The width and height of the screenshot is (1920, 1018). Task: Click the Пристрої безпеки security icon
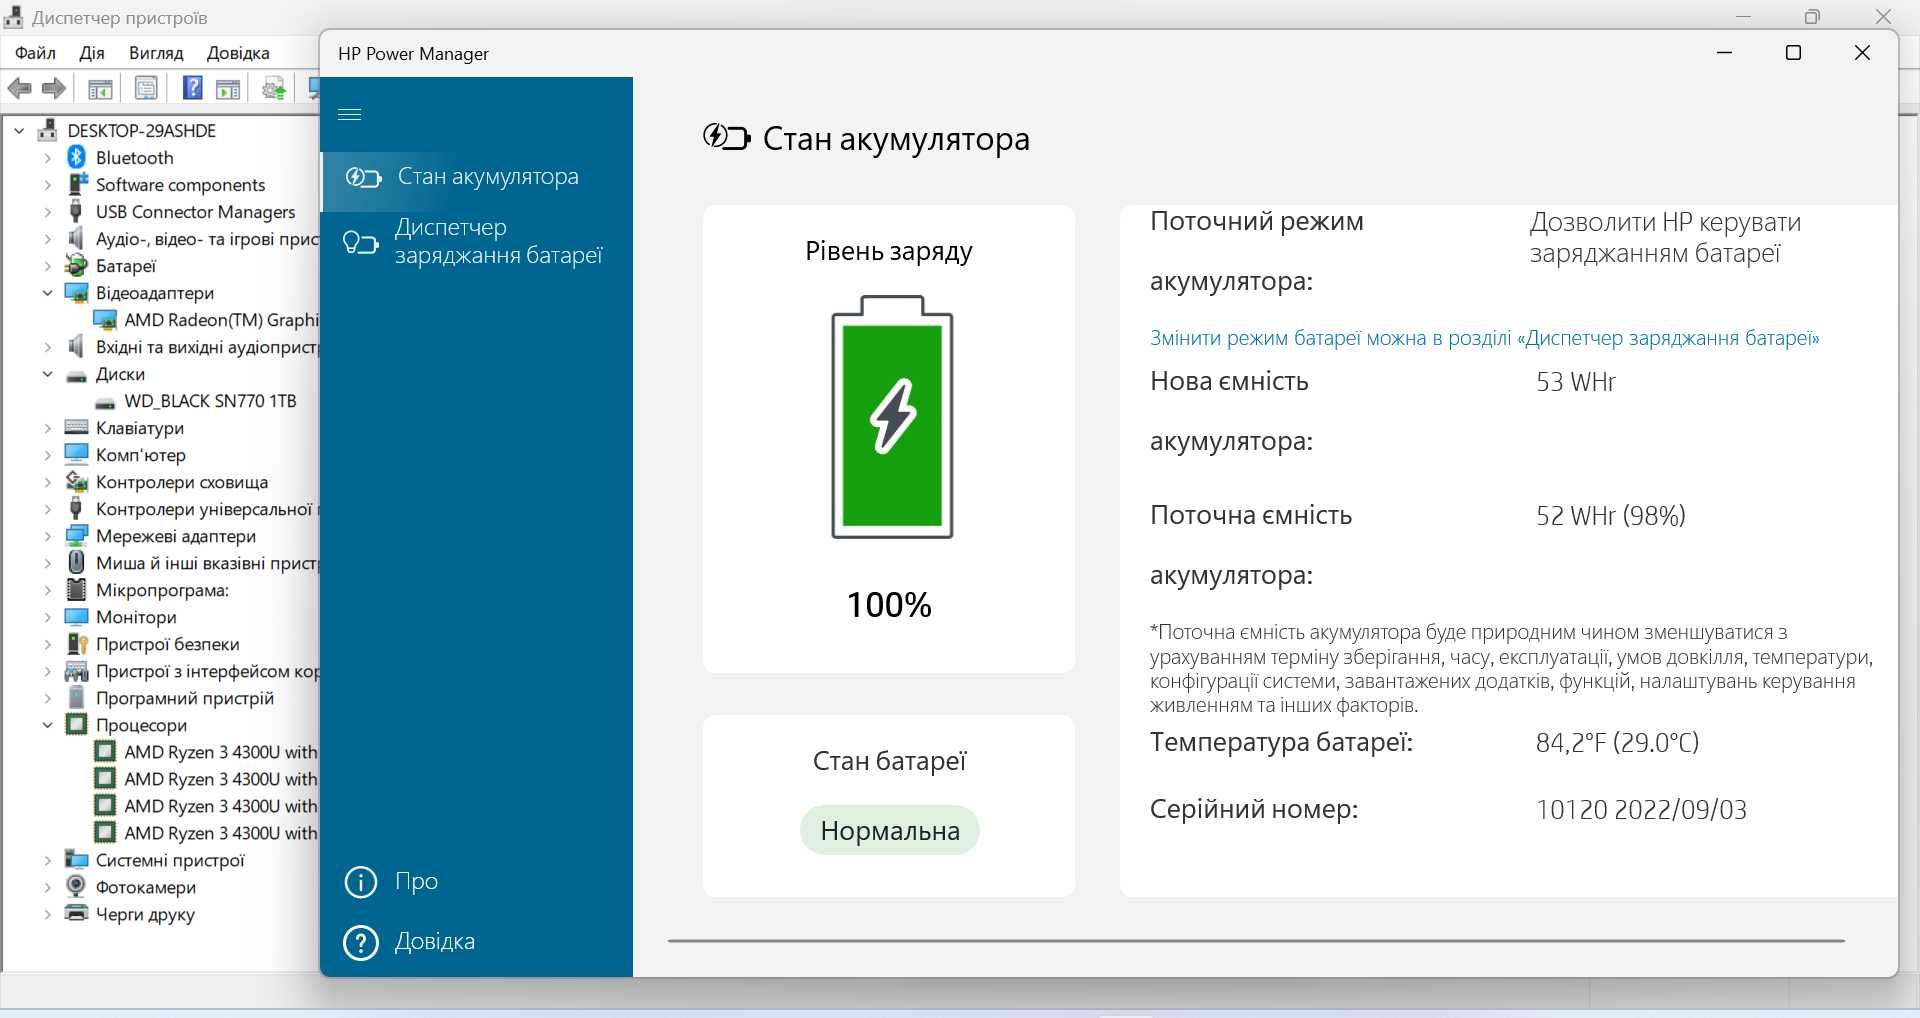76,644
